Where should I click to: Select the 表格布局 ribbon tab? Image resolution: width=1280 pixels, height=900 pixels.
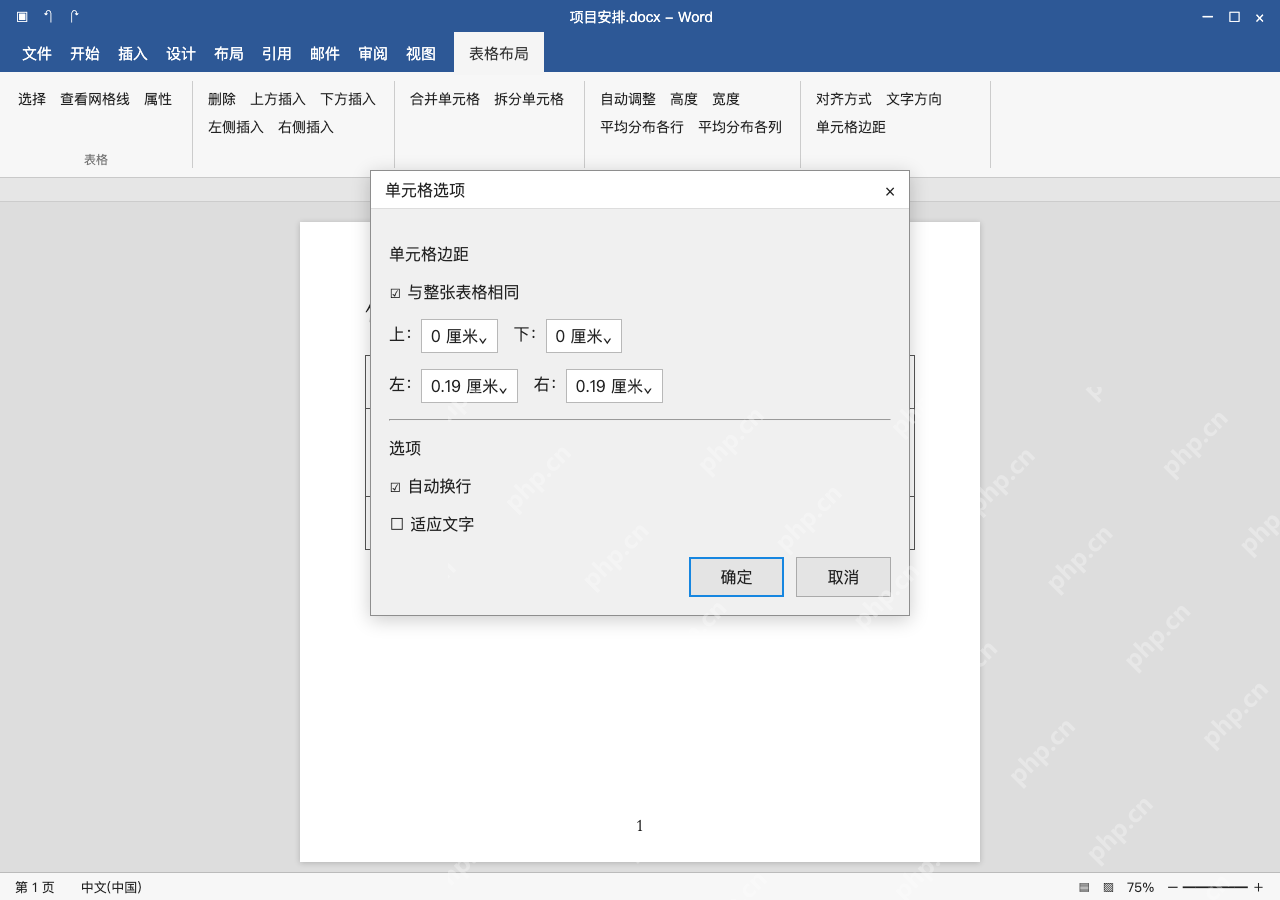pyautogui.click(x=499, y=53)
